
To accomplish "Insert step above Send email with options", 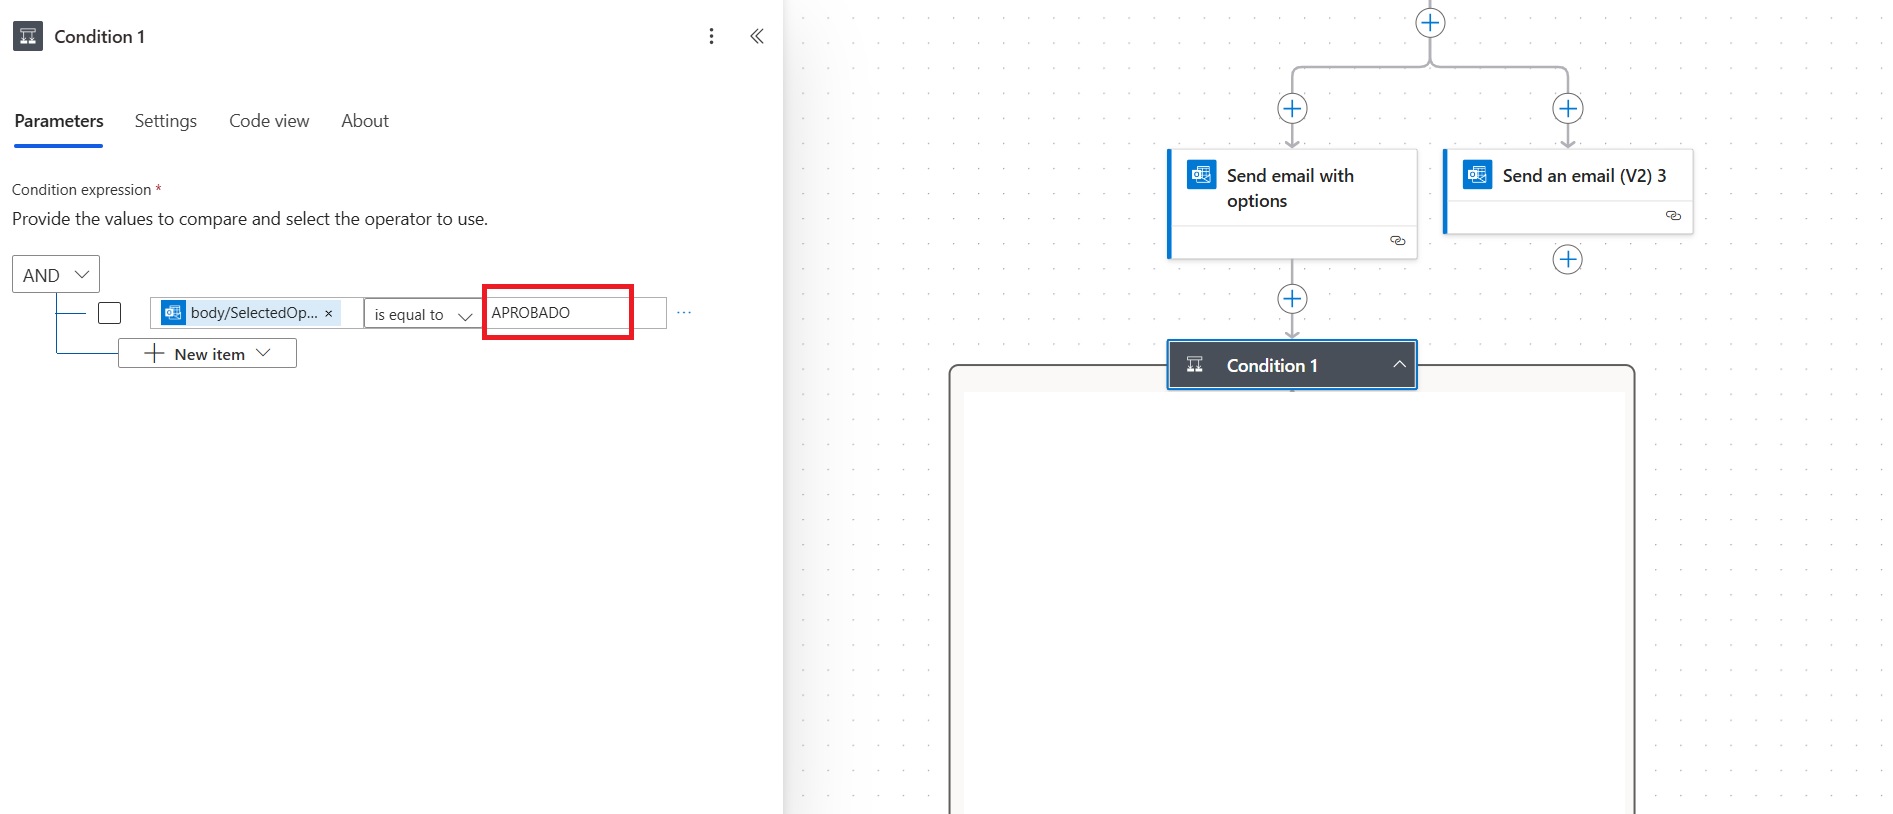I will coord(1292,108).
